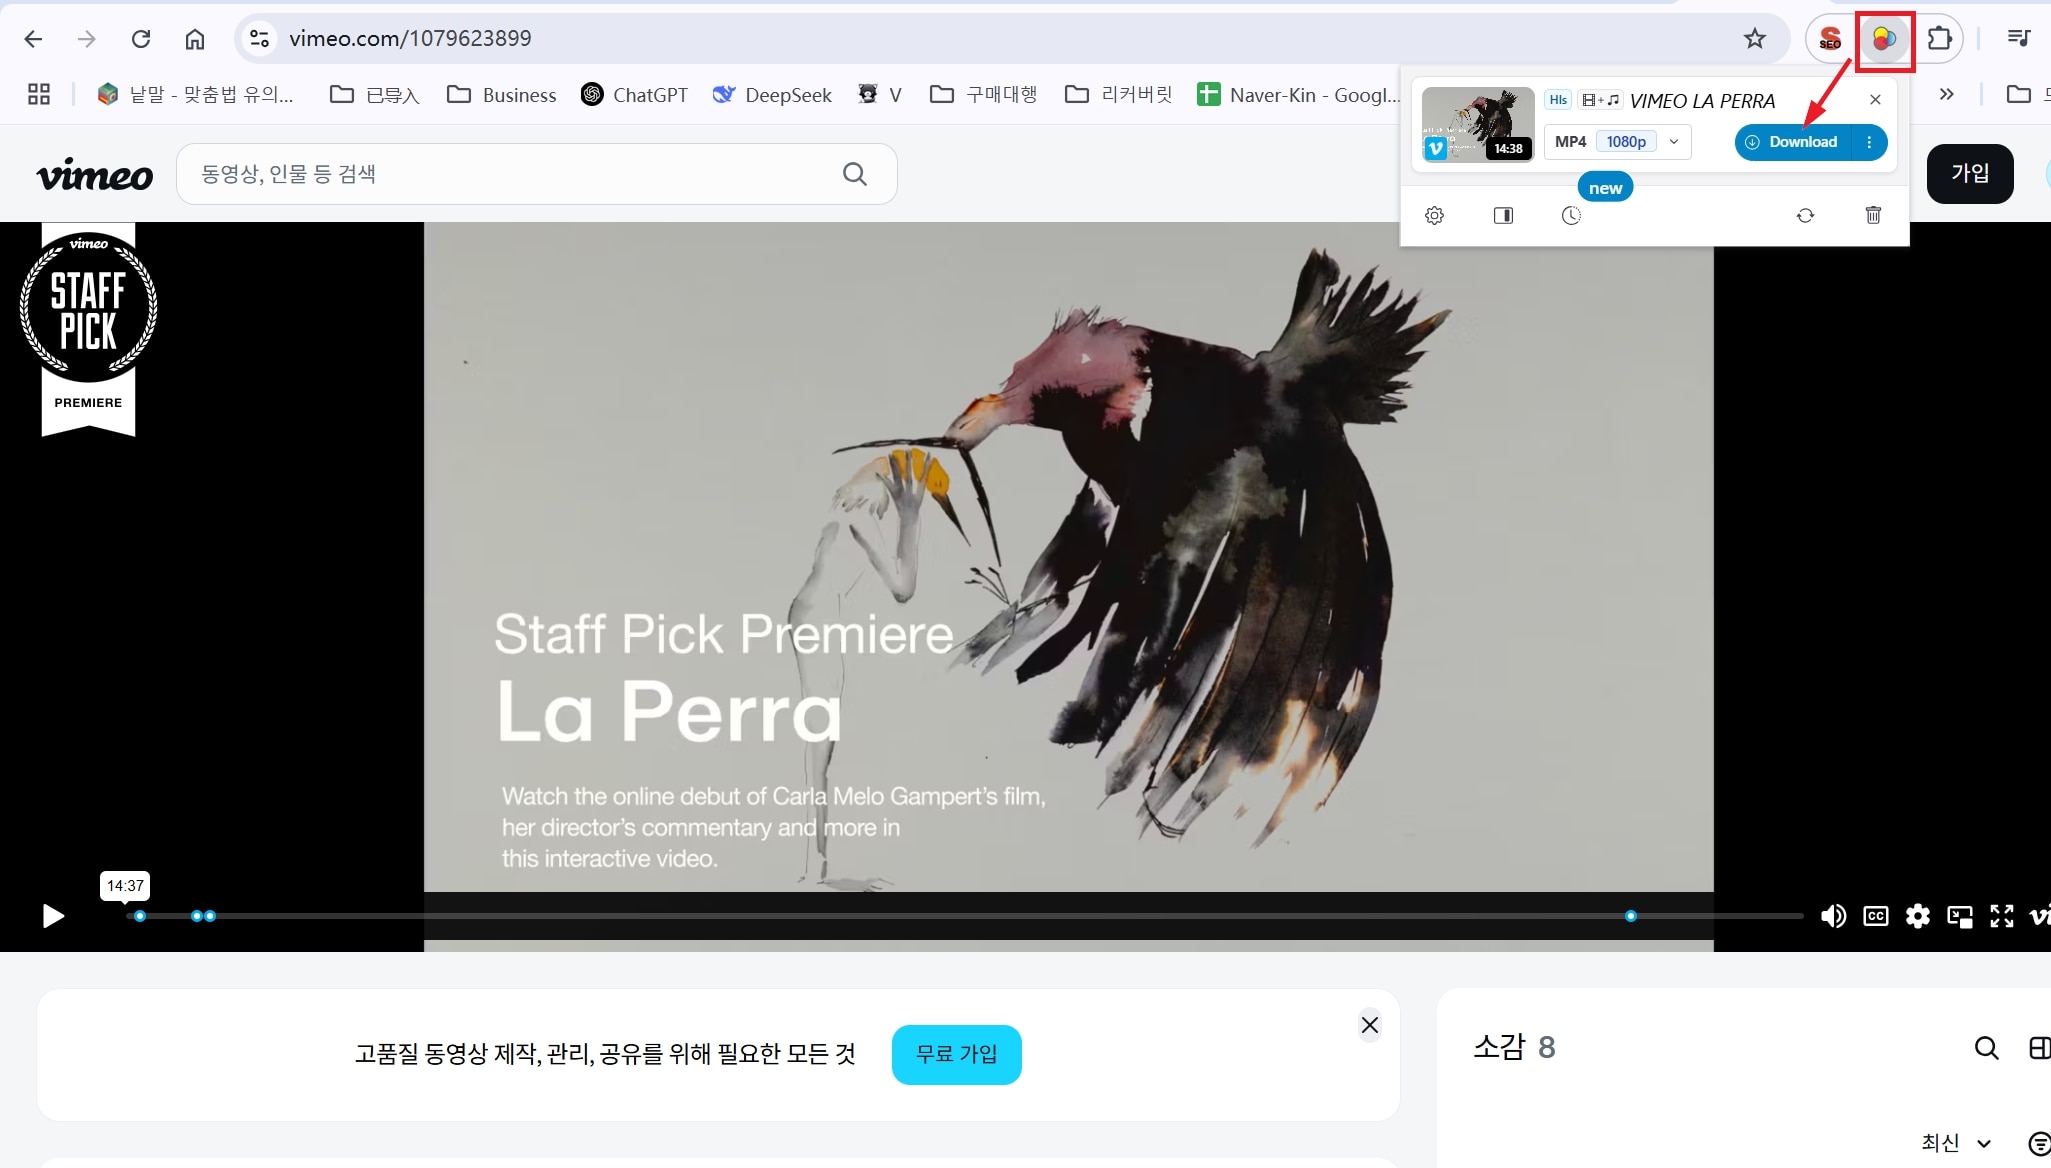Open the ChatGPT bookmark
The width and height of the screenshot is (2051, 1168).
(634, 94)
